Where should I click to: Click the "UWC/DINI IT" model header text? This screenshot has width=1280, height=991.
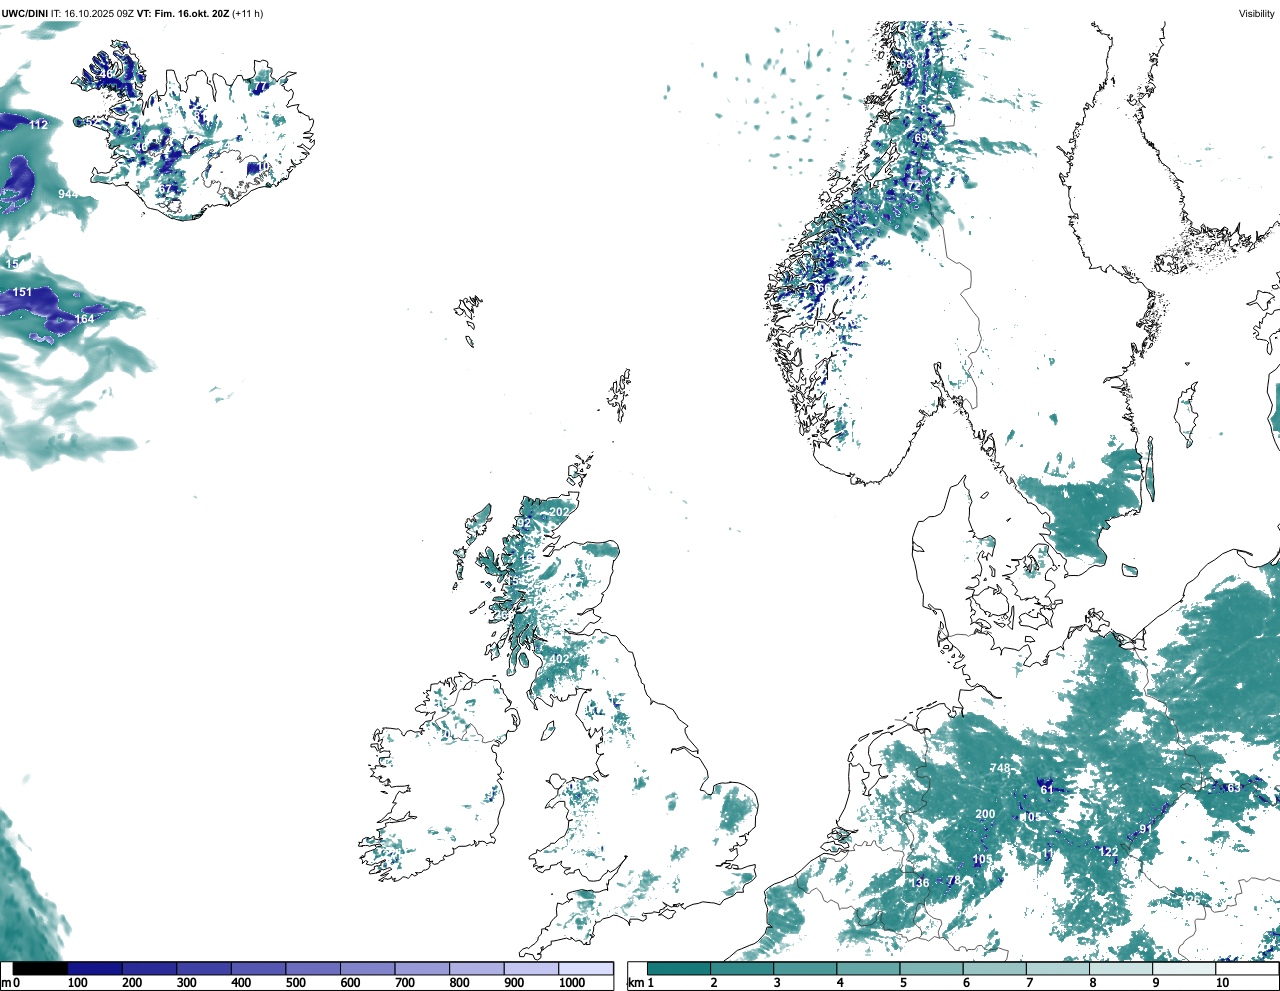click(31, 13)
